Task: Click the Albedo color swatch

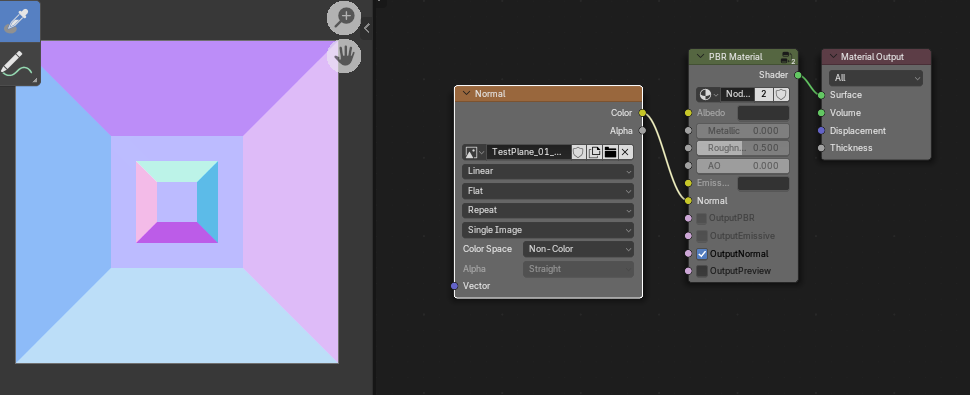Action: 763,113
